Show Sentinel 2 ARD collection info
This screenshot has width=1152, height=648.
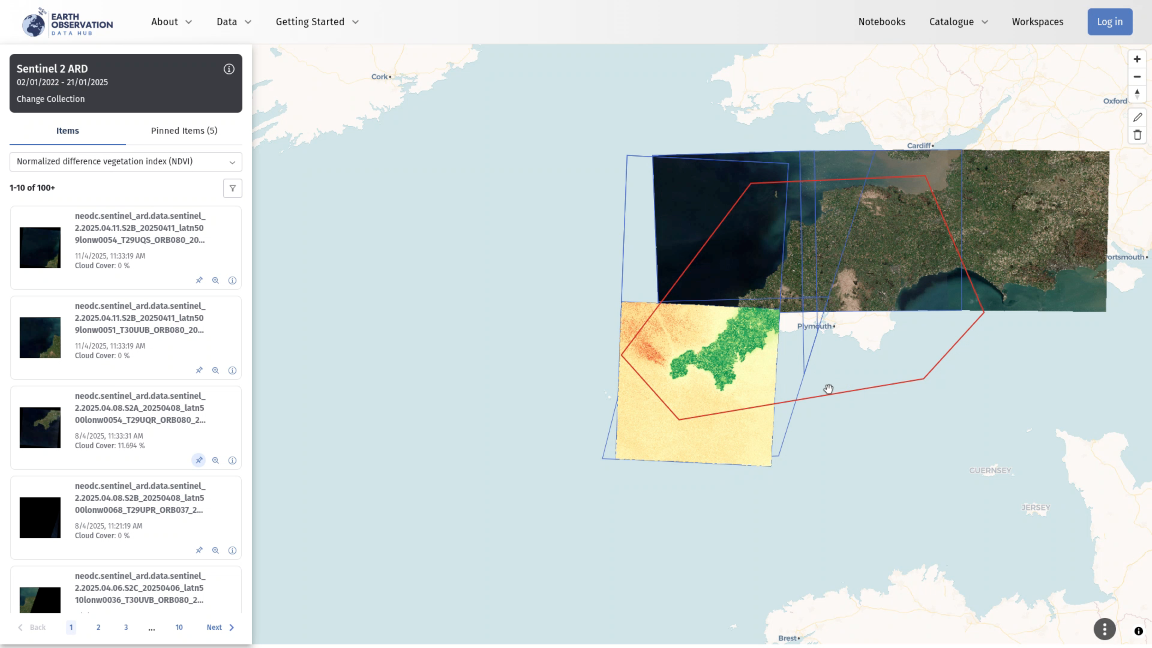coord(229,69)
